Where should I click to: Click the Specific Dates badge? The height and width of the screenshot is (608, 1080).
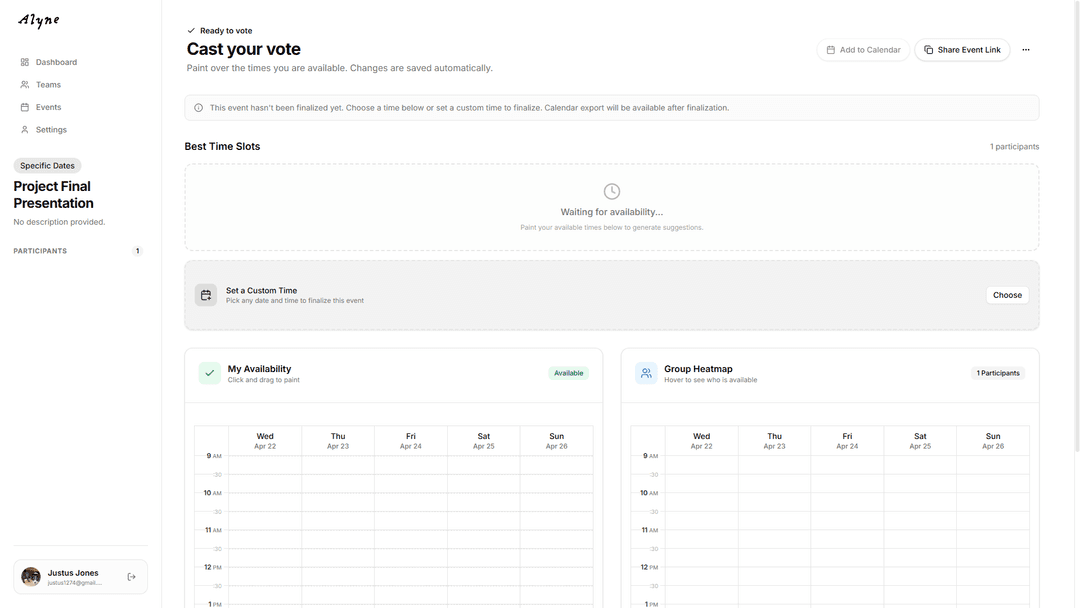tap(48, 166)
